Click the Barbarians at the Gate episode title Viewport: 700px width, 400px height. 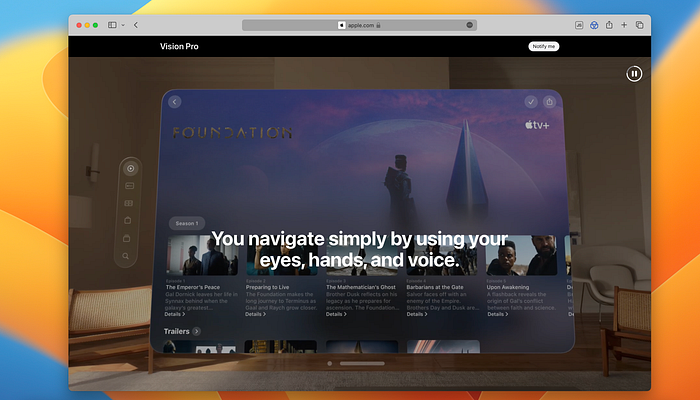tap(435, 288)
